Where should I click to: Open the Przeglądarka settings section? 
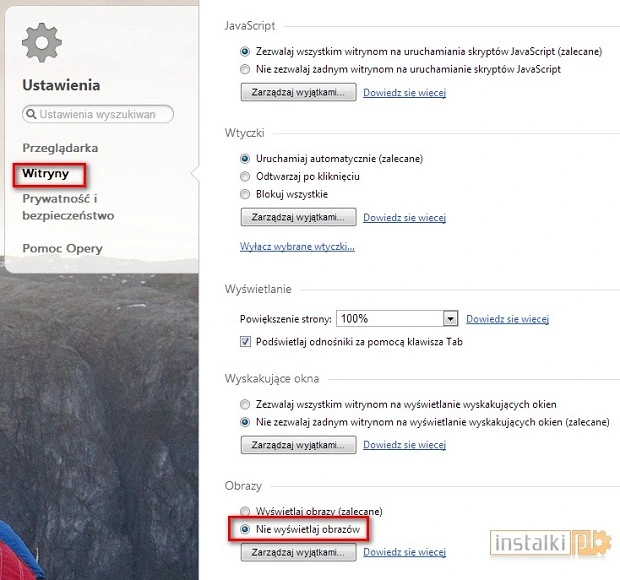(60, 148)
